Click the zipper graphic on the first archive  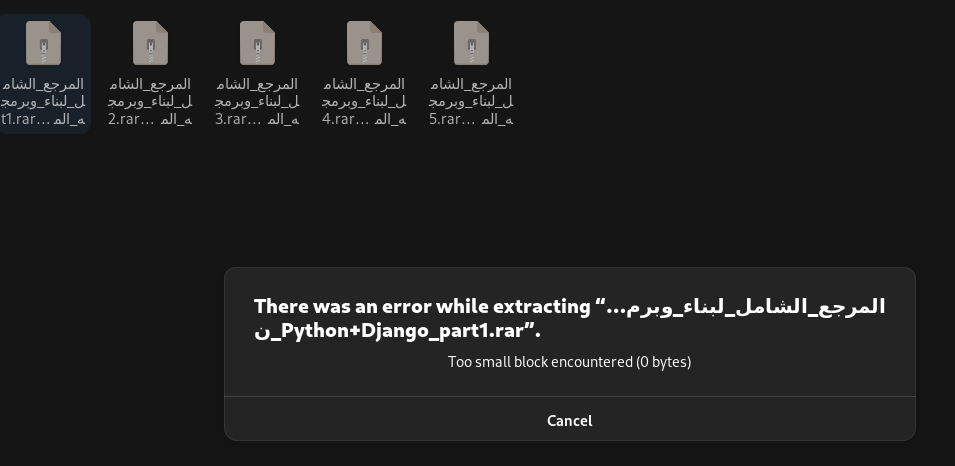(x=43, y=51)
